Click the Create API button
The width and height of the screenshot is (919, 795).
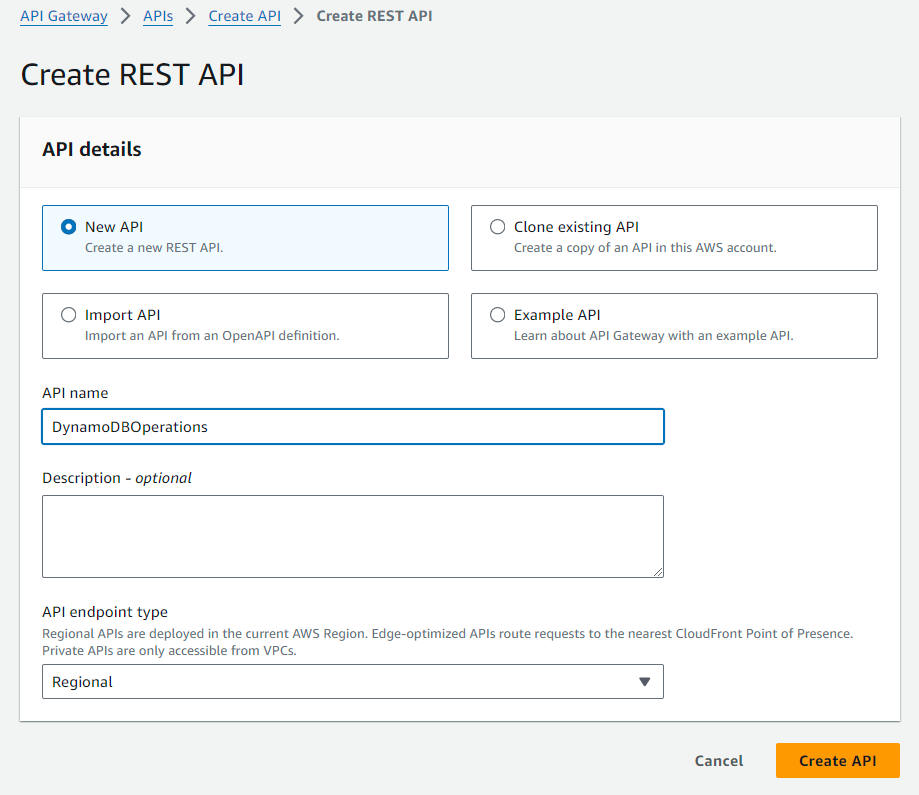pos(837,761)
